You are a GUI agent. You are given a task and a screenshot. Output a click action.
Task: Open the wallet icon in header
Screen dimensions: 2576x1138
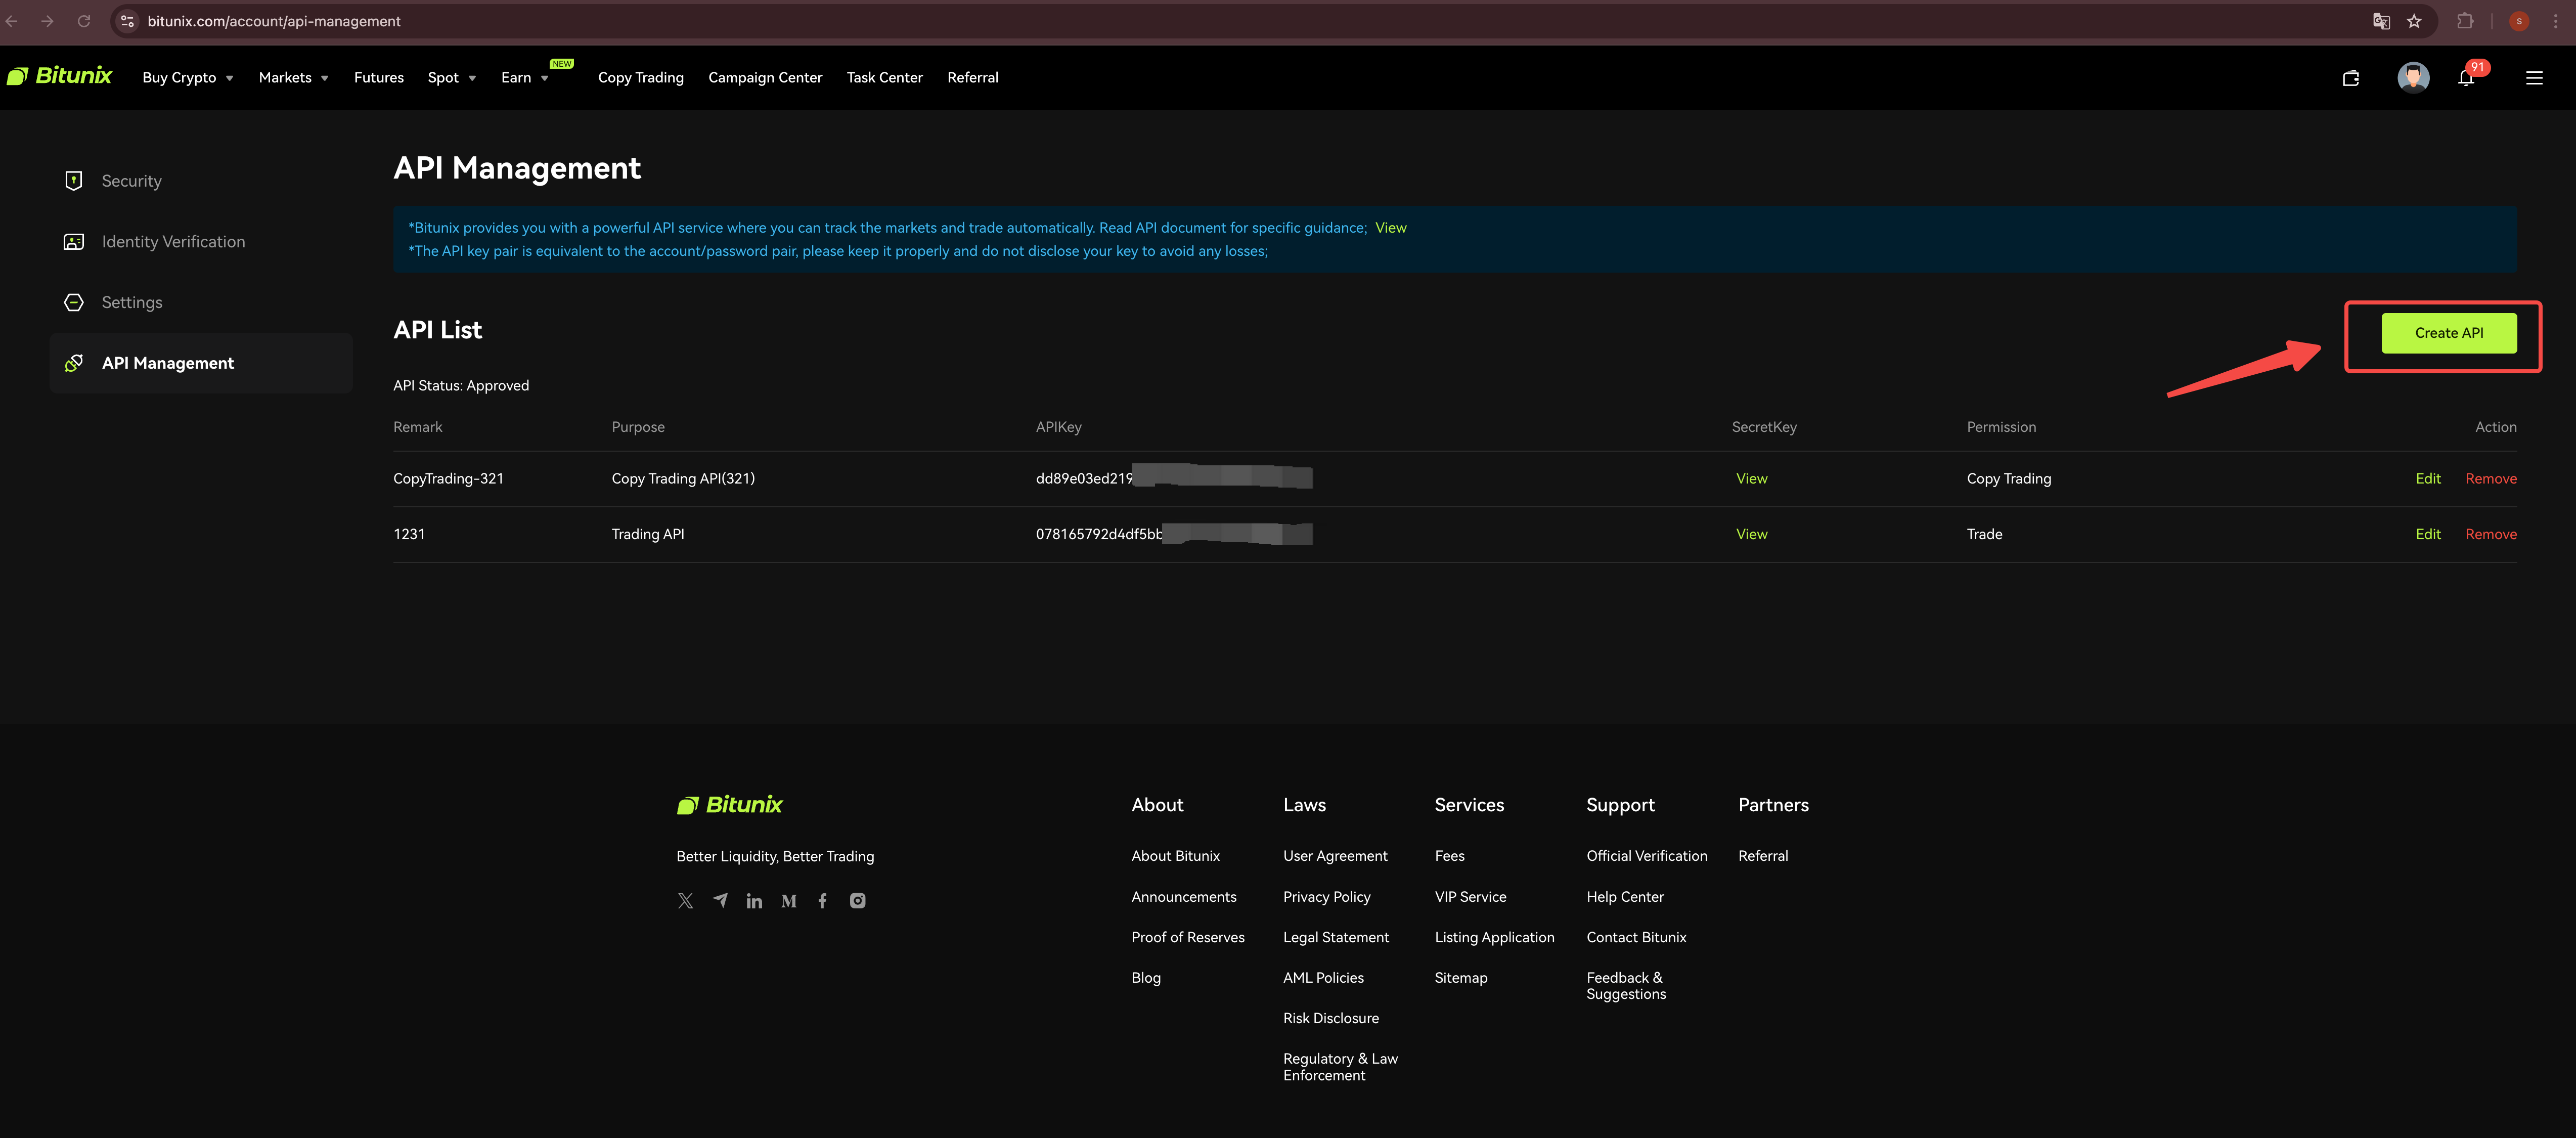[x=2350, y=78]
